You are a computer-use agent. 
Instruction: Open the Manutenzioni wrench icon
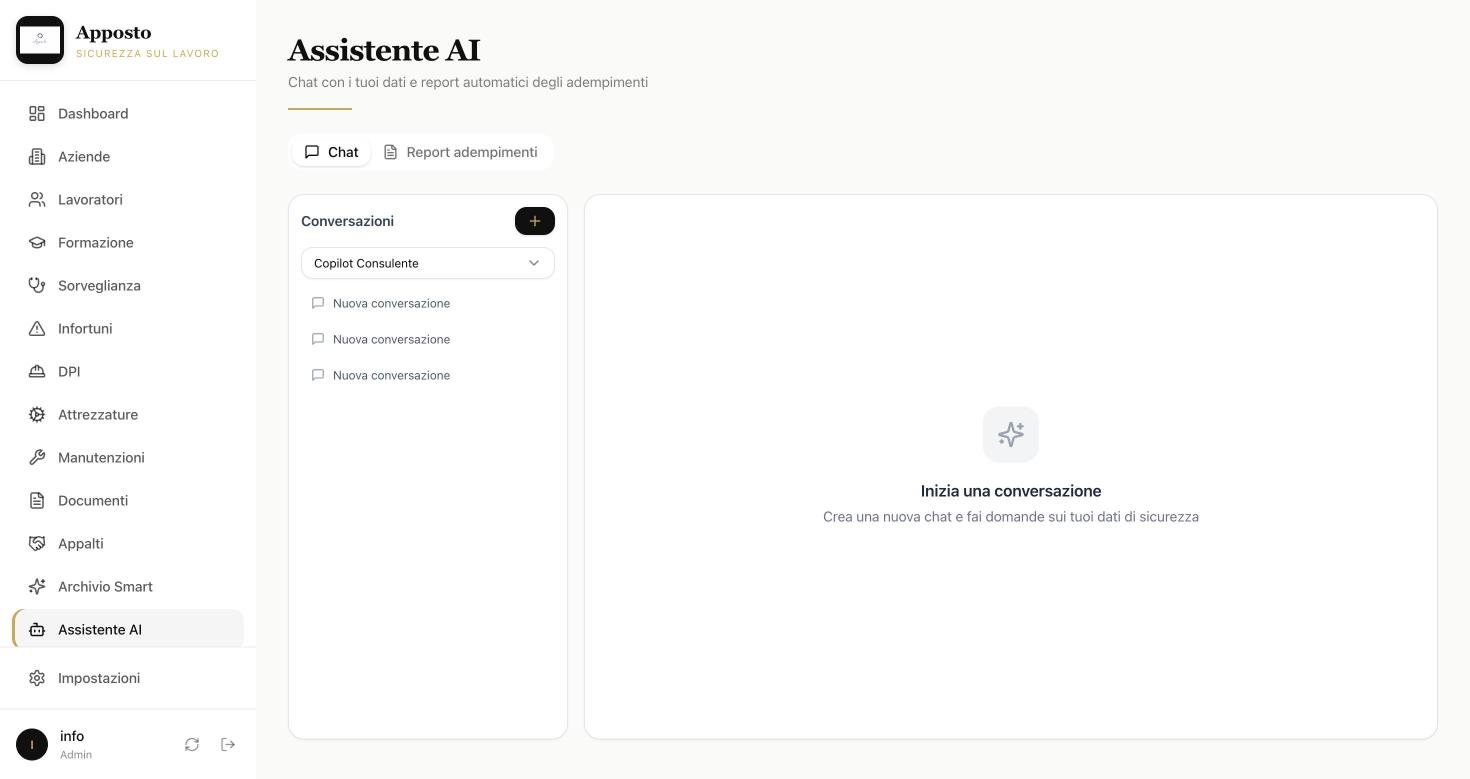tap(37, 458)
